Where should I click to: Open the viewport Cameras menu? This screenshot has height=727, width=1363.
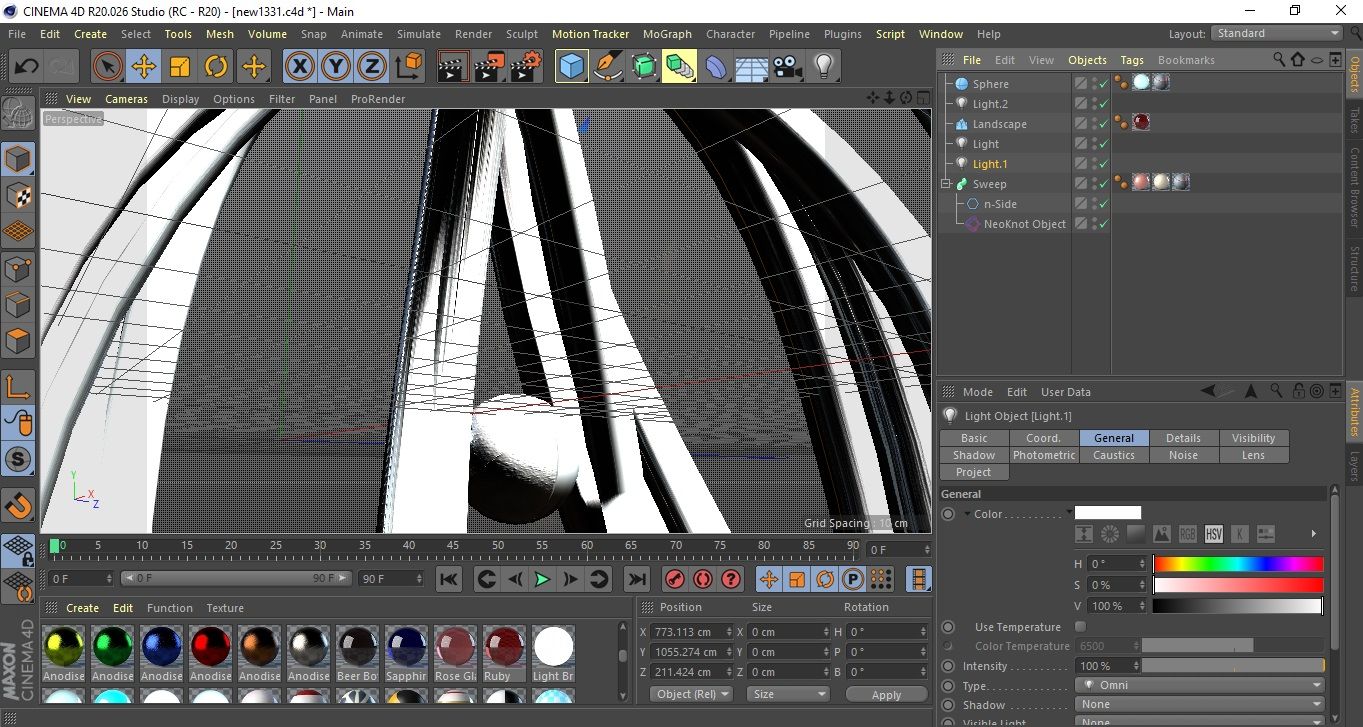[127, 99]
